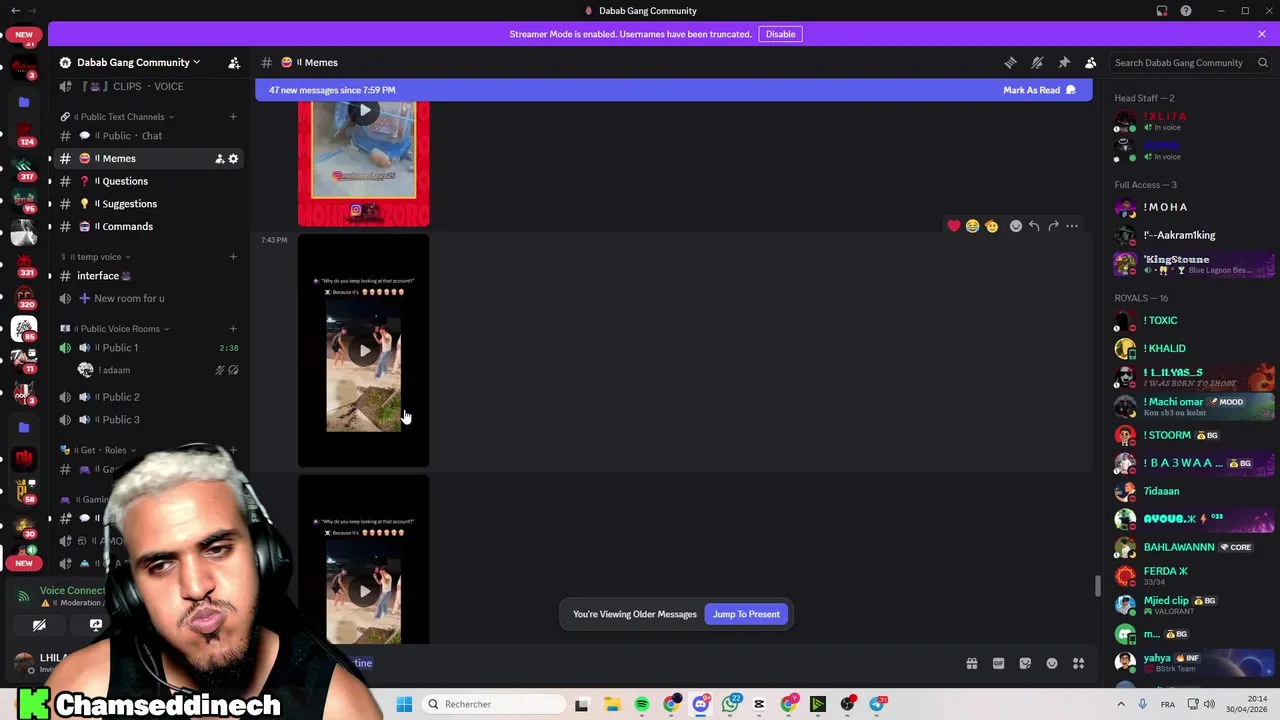Open the sticker picker
The height and width of the screenshot is (720, 1280).
click(x=1025, y=663)
